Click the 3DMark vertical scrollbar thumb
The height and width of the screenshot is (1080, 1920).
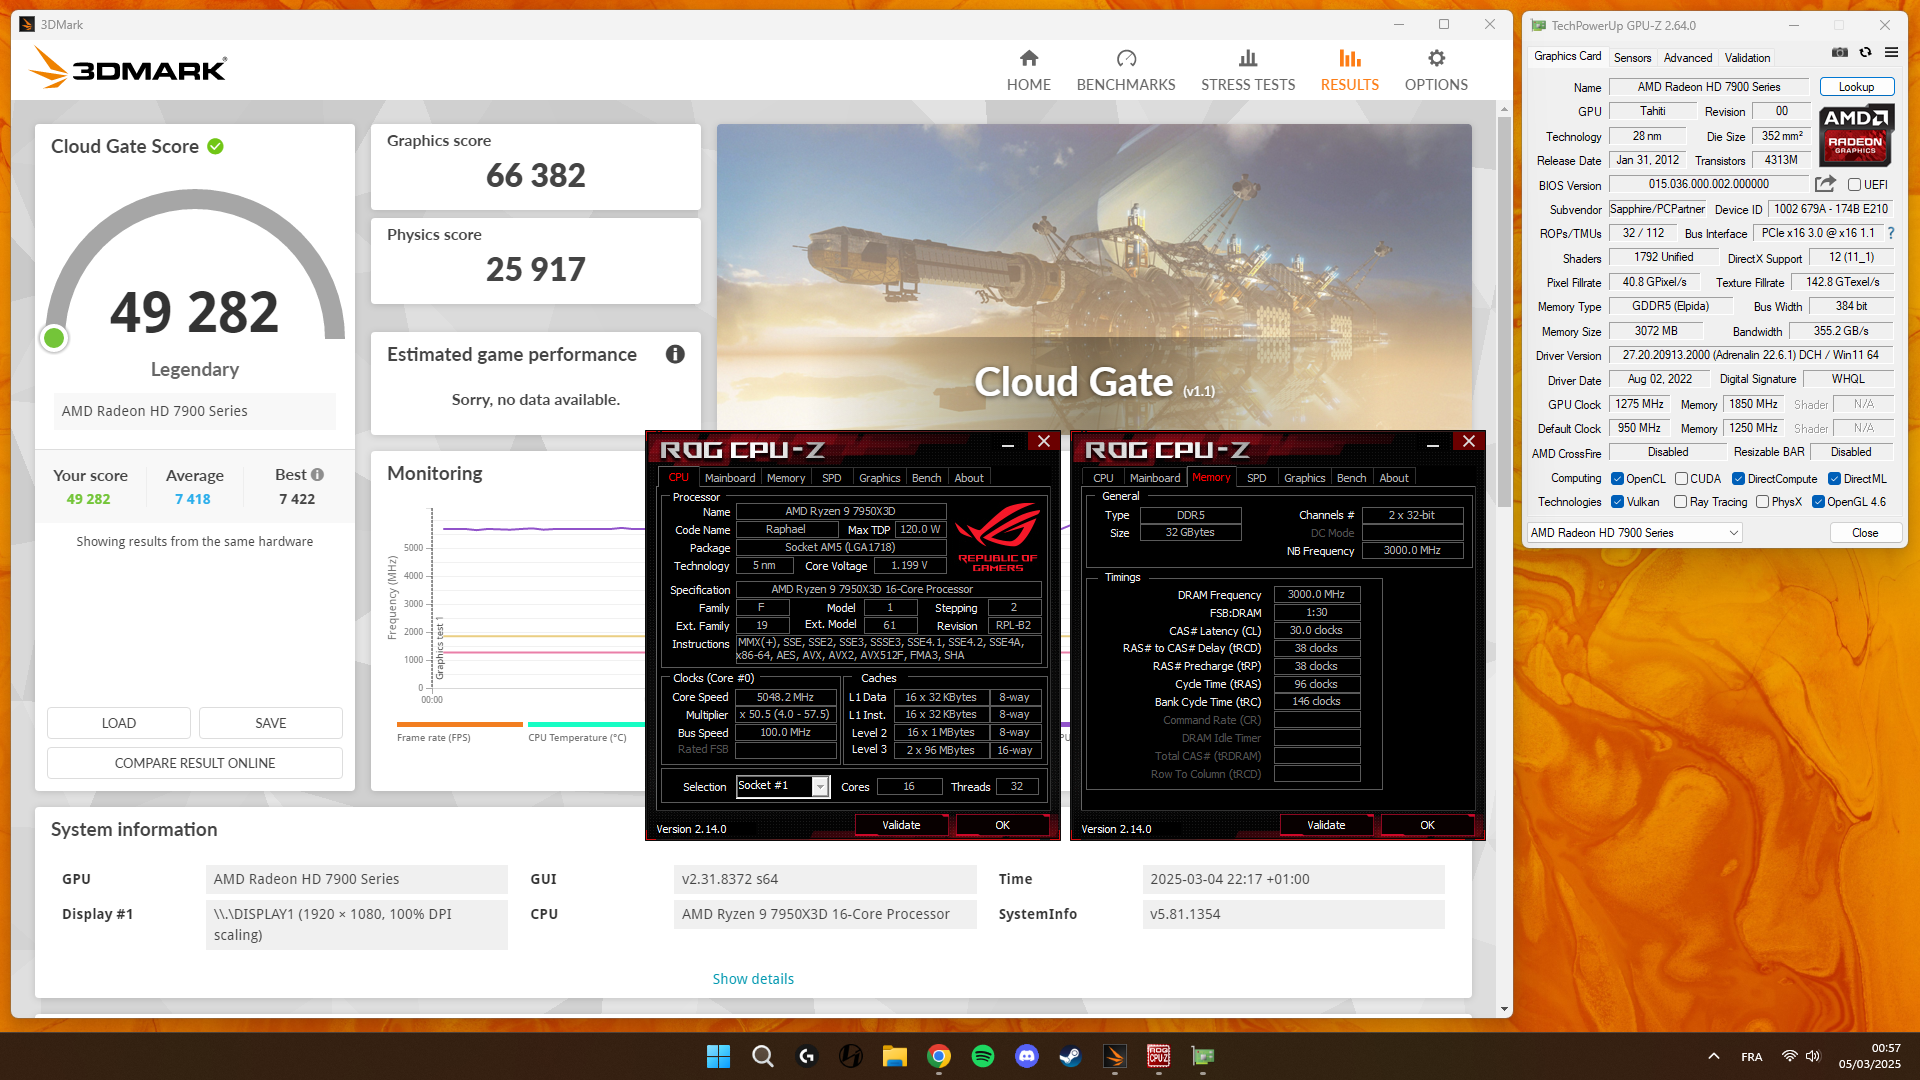(1504, 310)
